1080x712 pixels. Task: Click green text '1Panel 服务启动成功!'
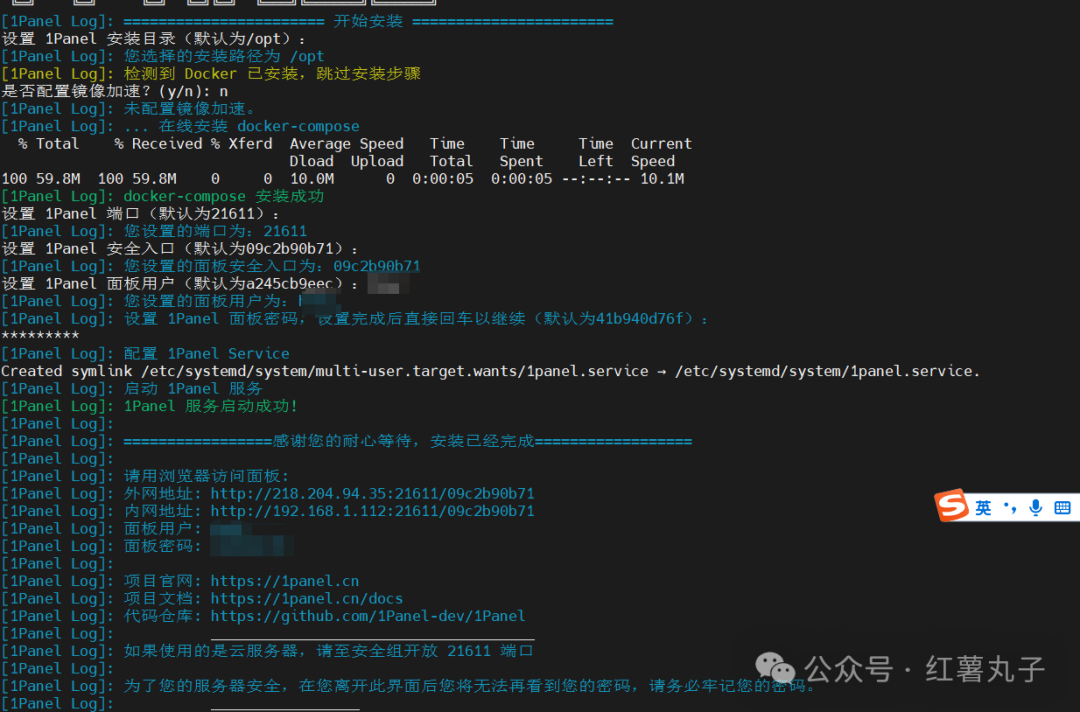[x=211, y=406]
